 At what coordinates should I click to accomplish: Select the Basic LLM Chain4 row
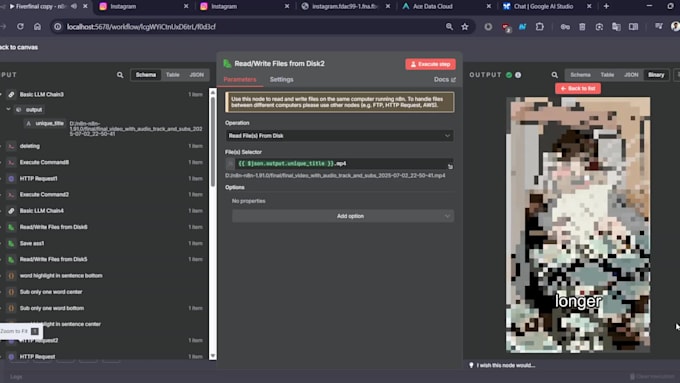click(x=104, y=211)
